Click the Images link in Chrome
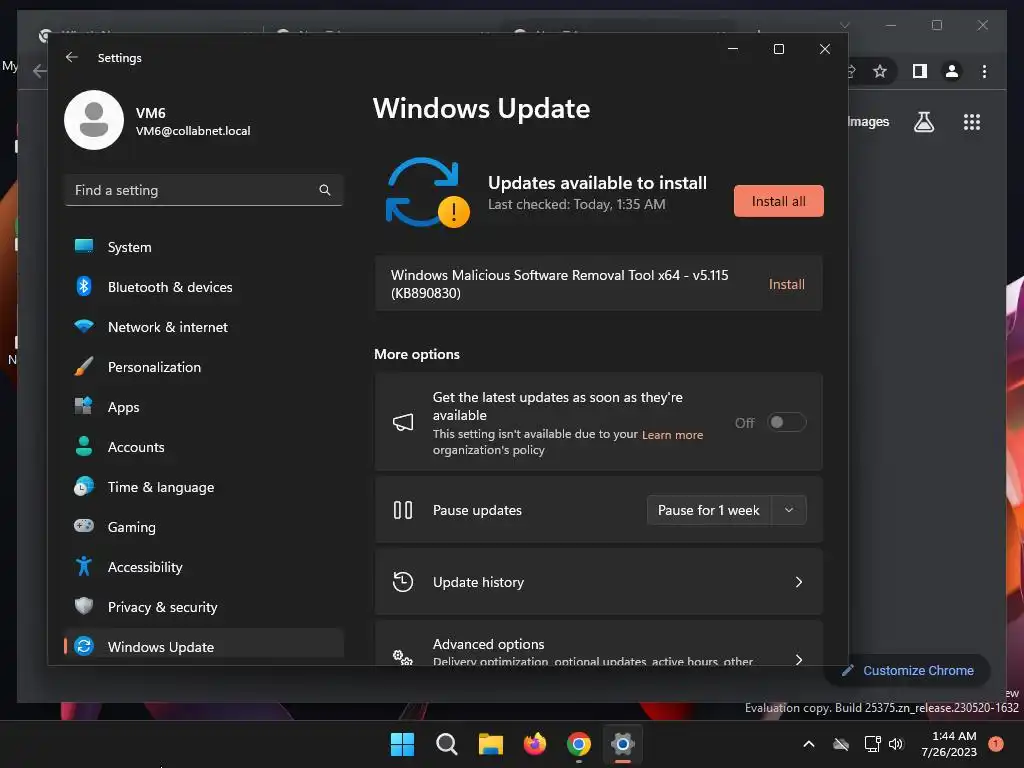 (868, 121)
